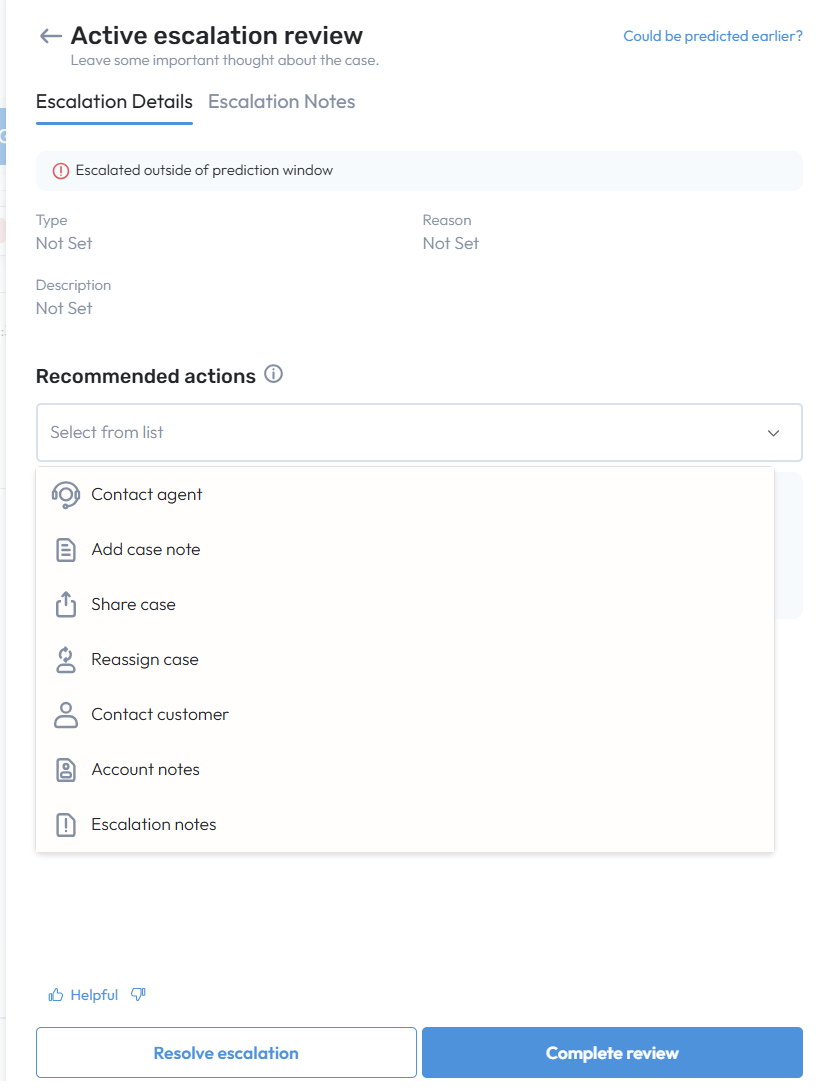Click the reassign person icon

tap(65, 660)
